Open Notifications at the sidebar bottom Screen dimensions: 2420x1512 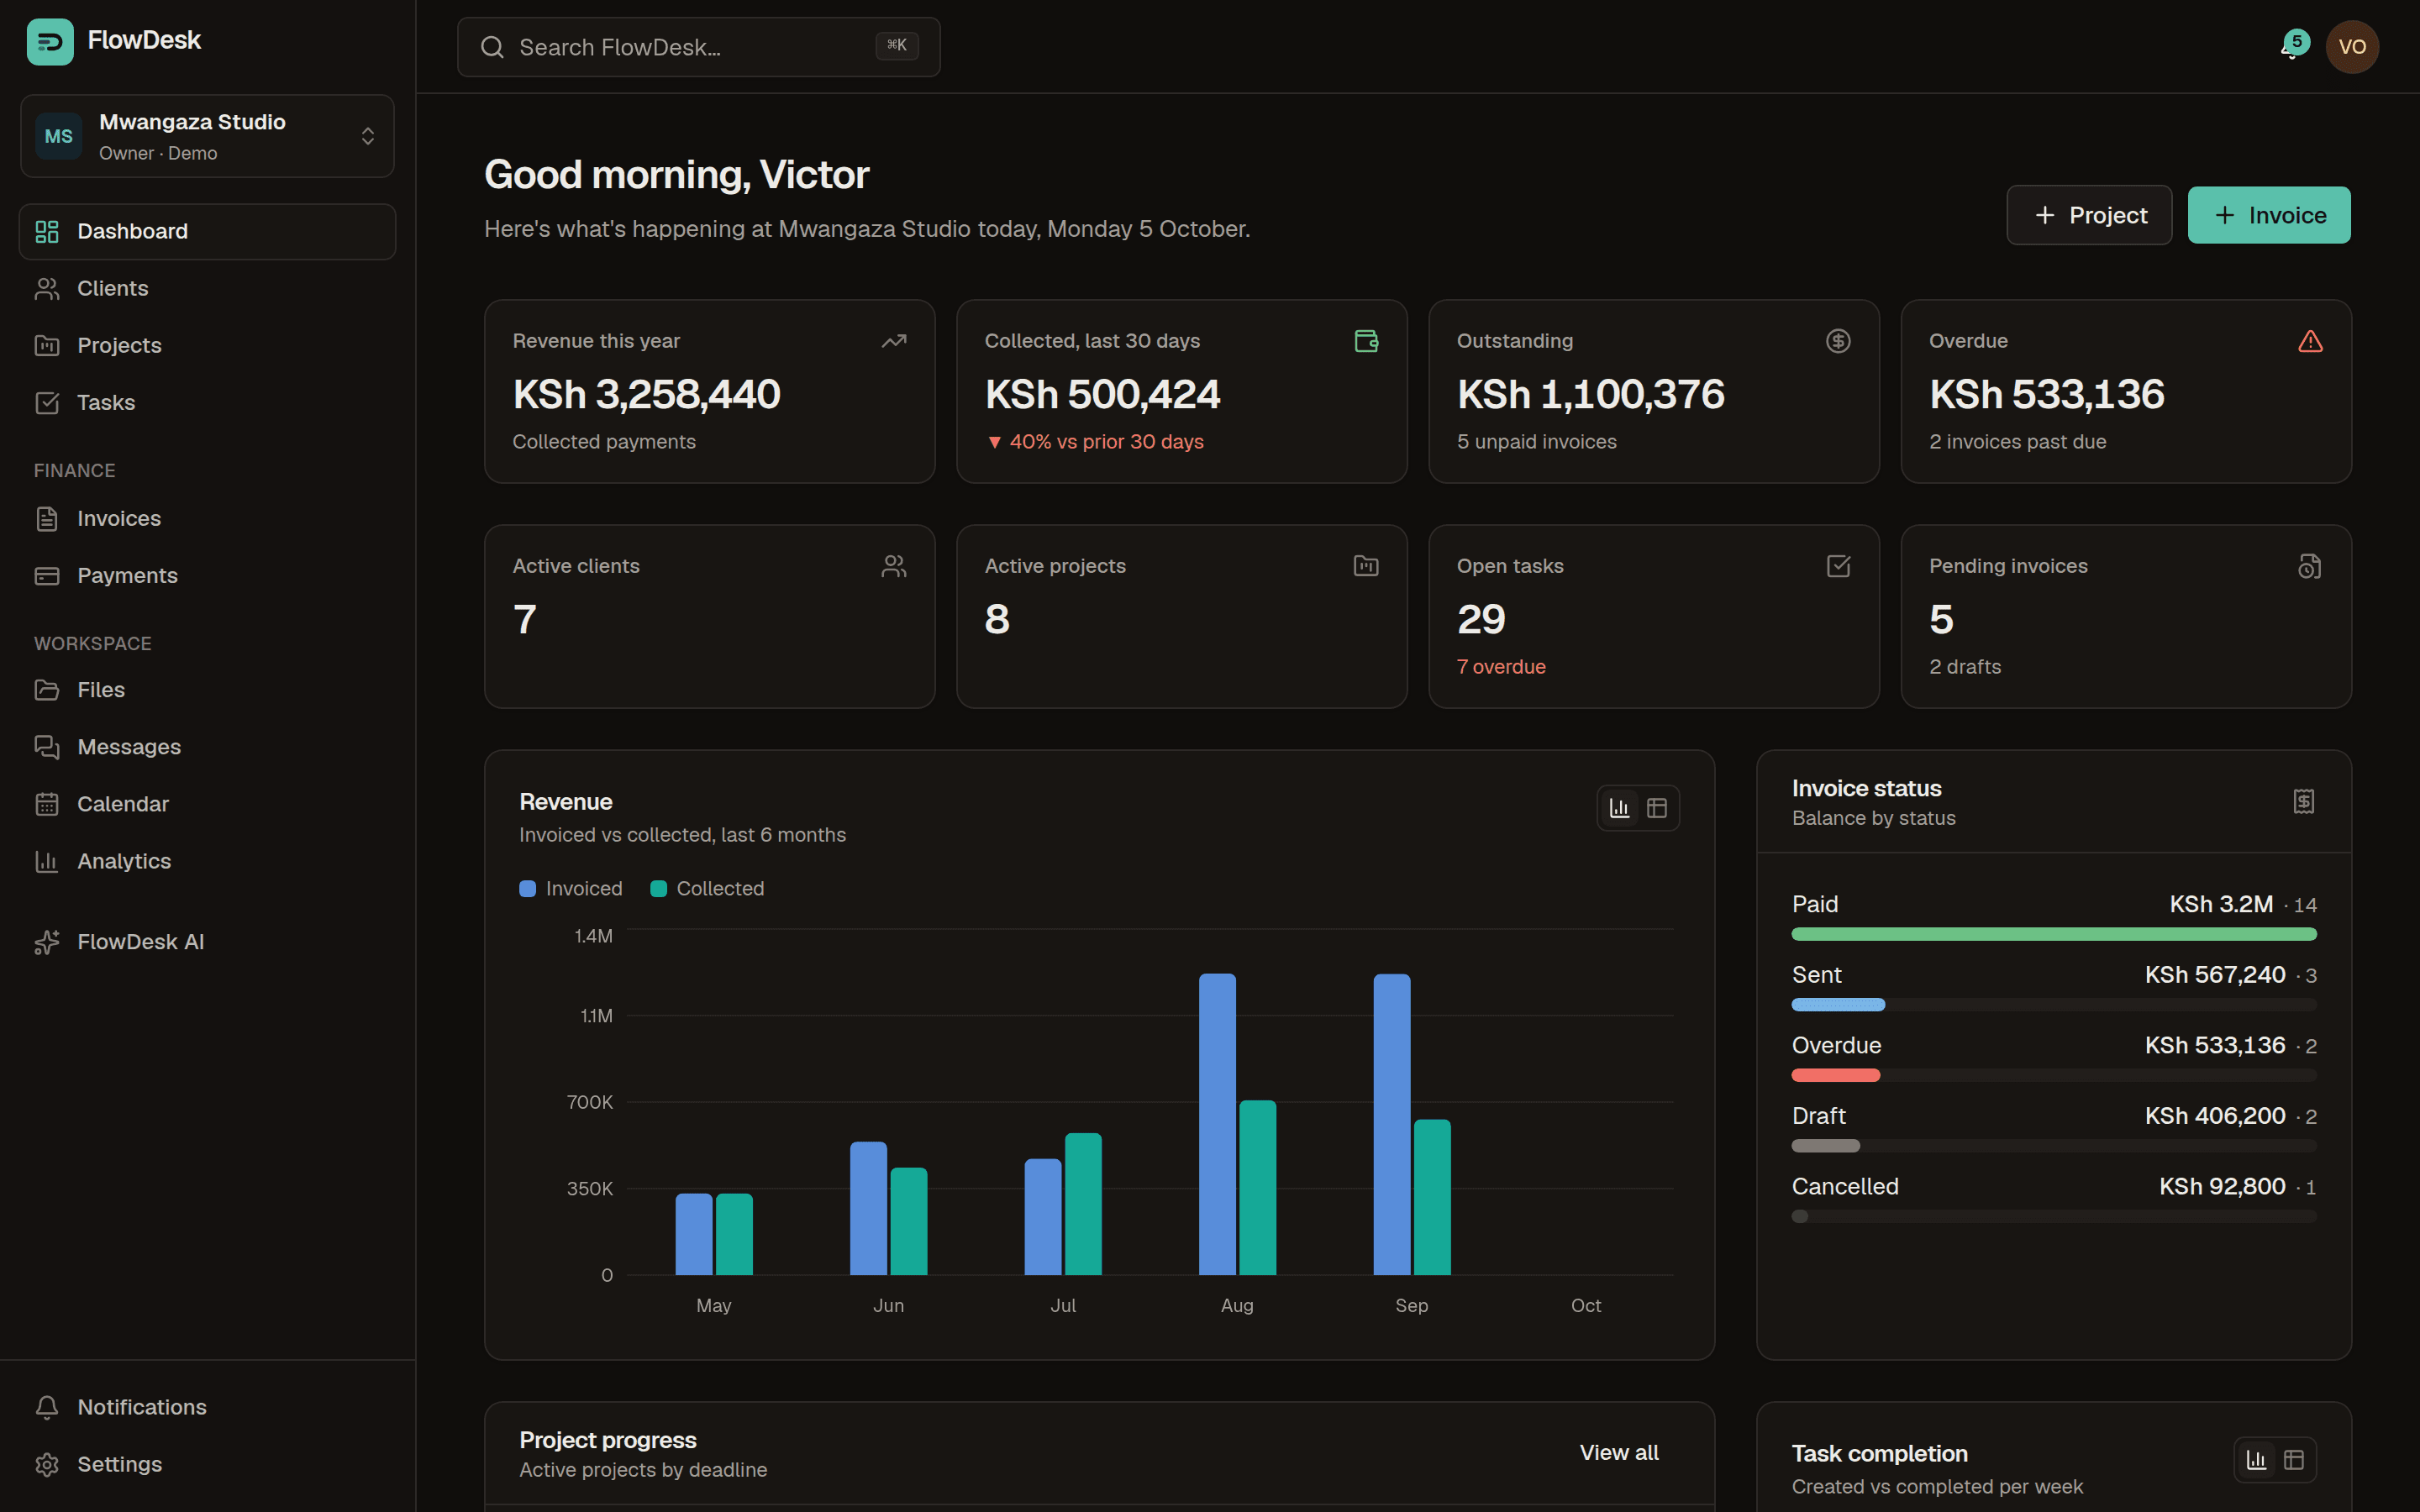click(x=208, y=1407)
